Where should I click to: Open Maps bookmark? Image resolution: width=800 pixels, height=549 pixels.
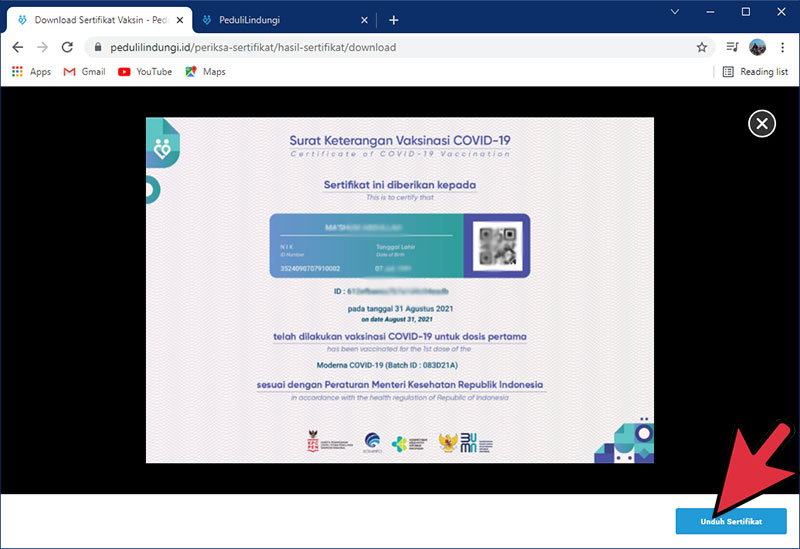point(205,72)
